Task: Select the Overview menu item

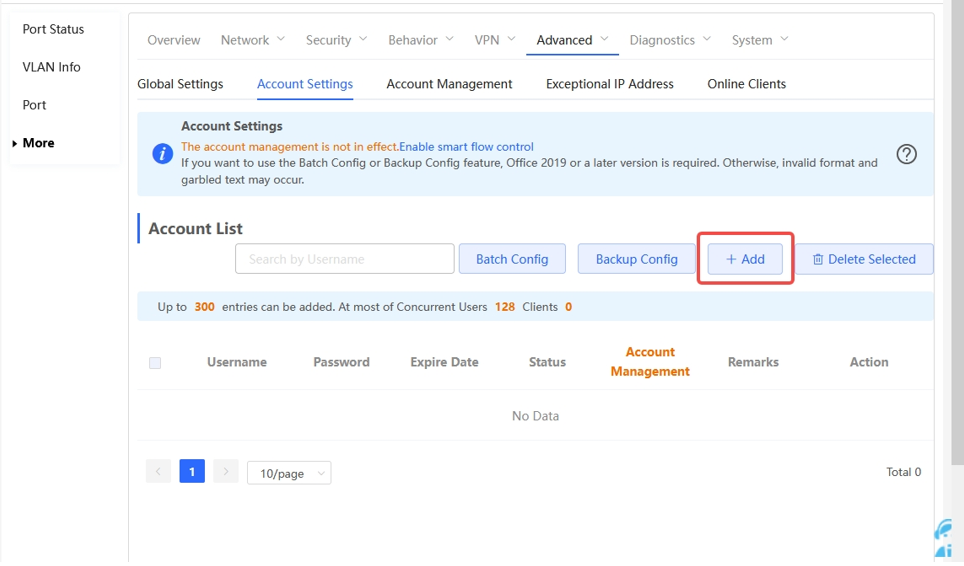Action: click(x=174, y=40)
